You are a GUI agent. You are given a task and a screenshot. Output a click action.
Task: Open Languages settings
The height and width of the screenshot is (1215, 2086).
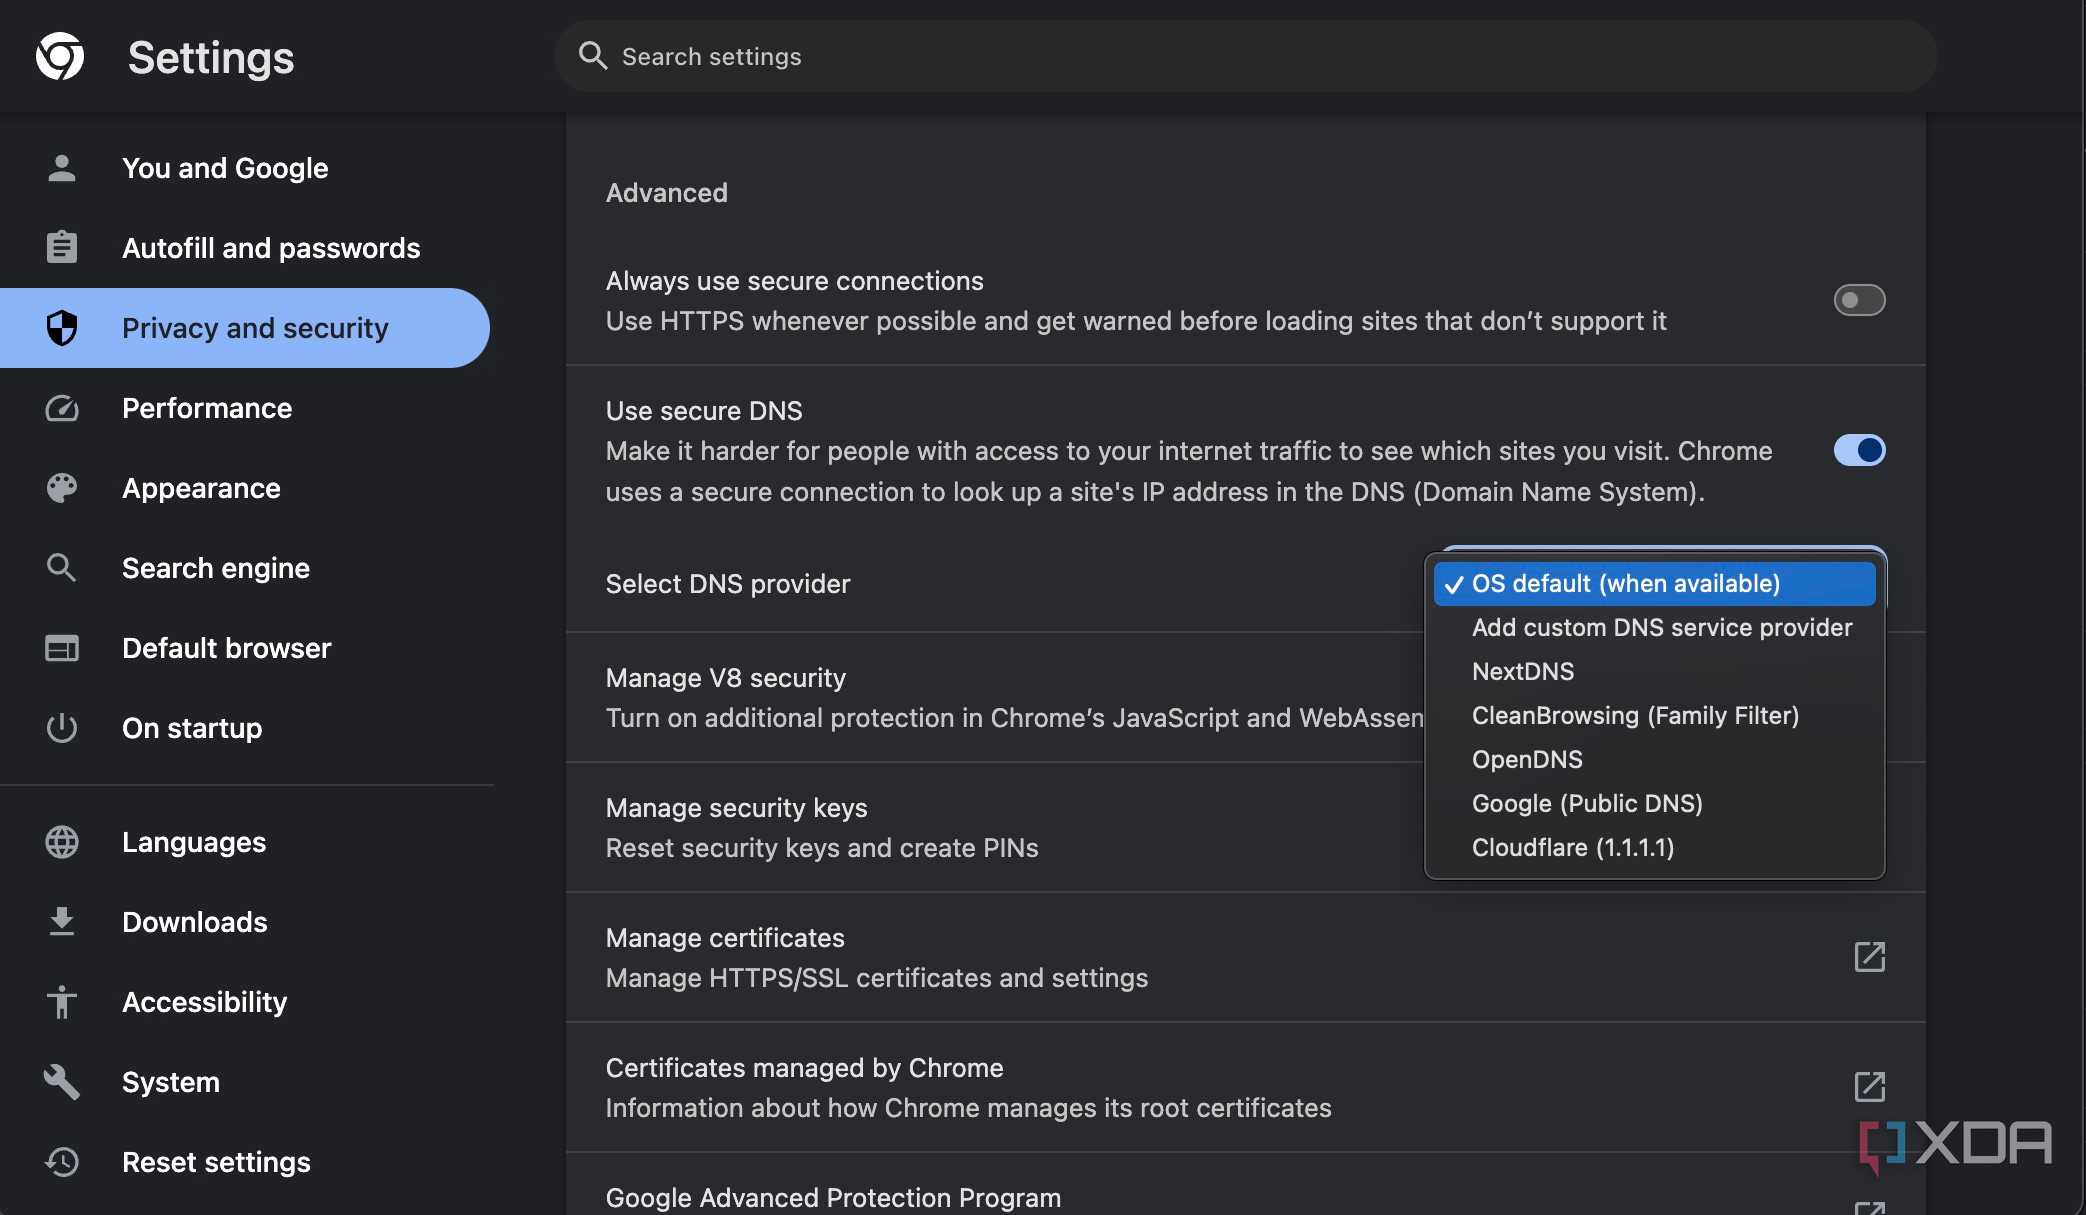coord(245,842)
